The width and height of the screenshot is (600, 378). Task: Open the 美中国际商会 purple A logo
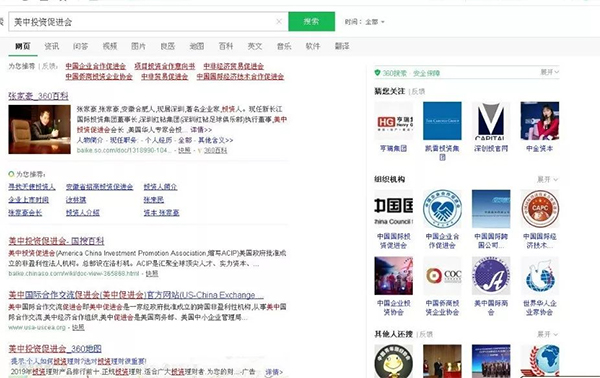click(x=491, y=275)
